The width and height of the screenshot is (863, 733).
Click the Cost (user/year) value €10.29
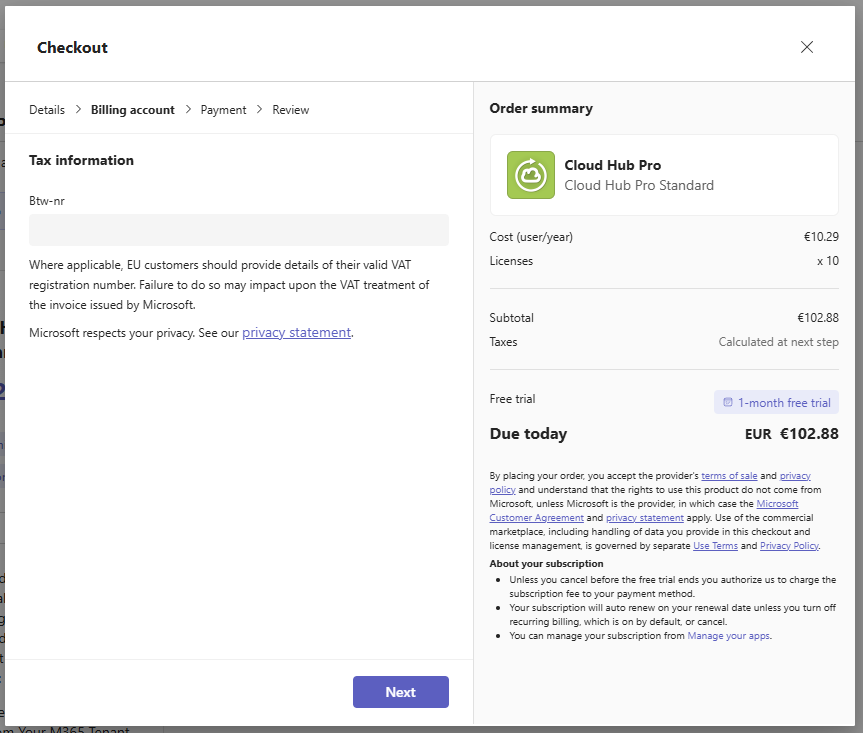(821, 237)
